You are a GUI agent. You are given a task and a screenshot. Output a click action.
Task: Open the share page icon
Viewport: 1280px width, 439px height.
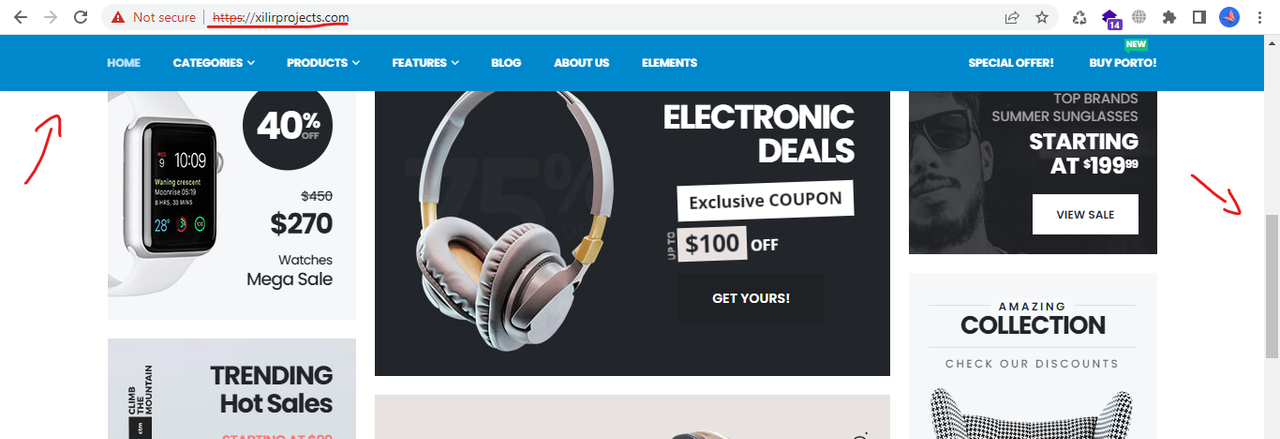(1012, 17)
